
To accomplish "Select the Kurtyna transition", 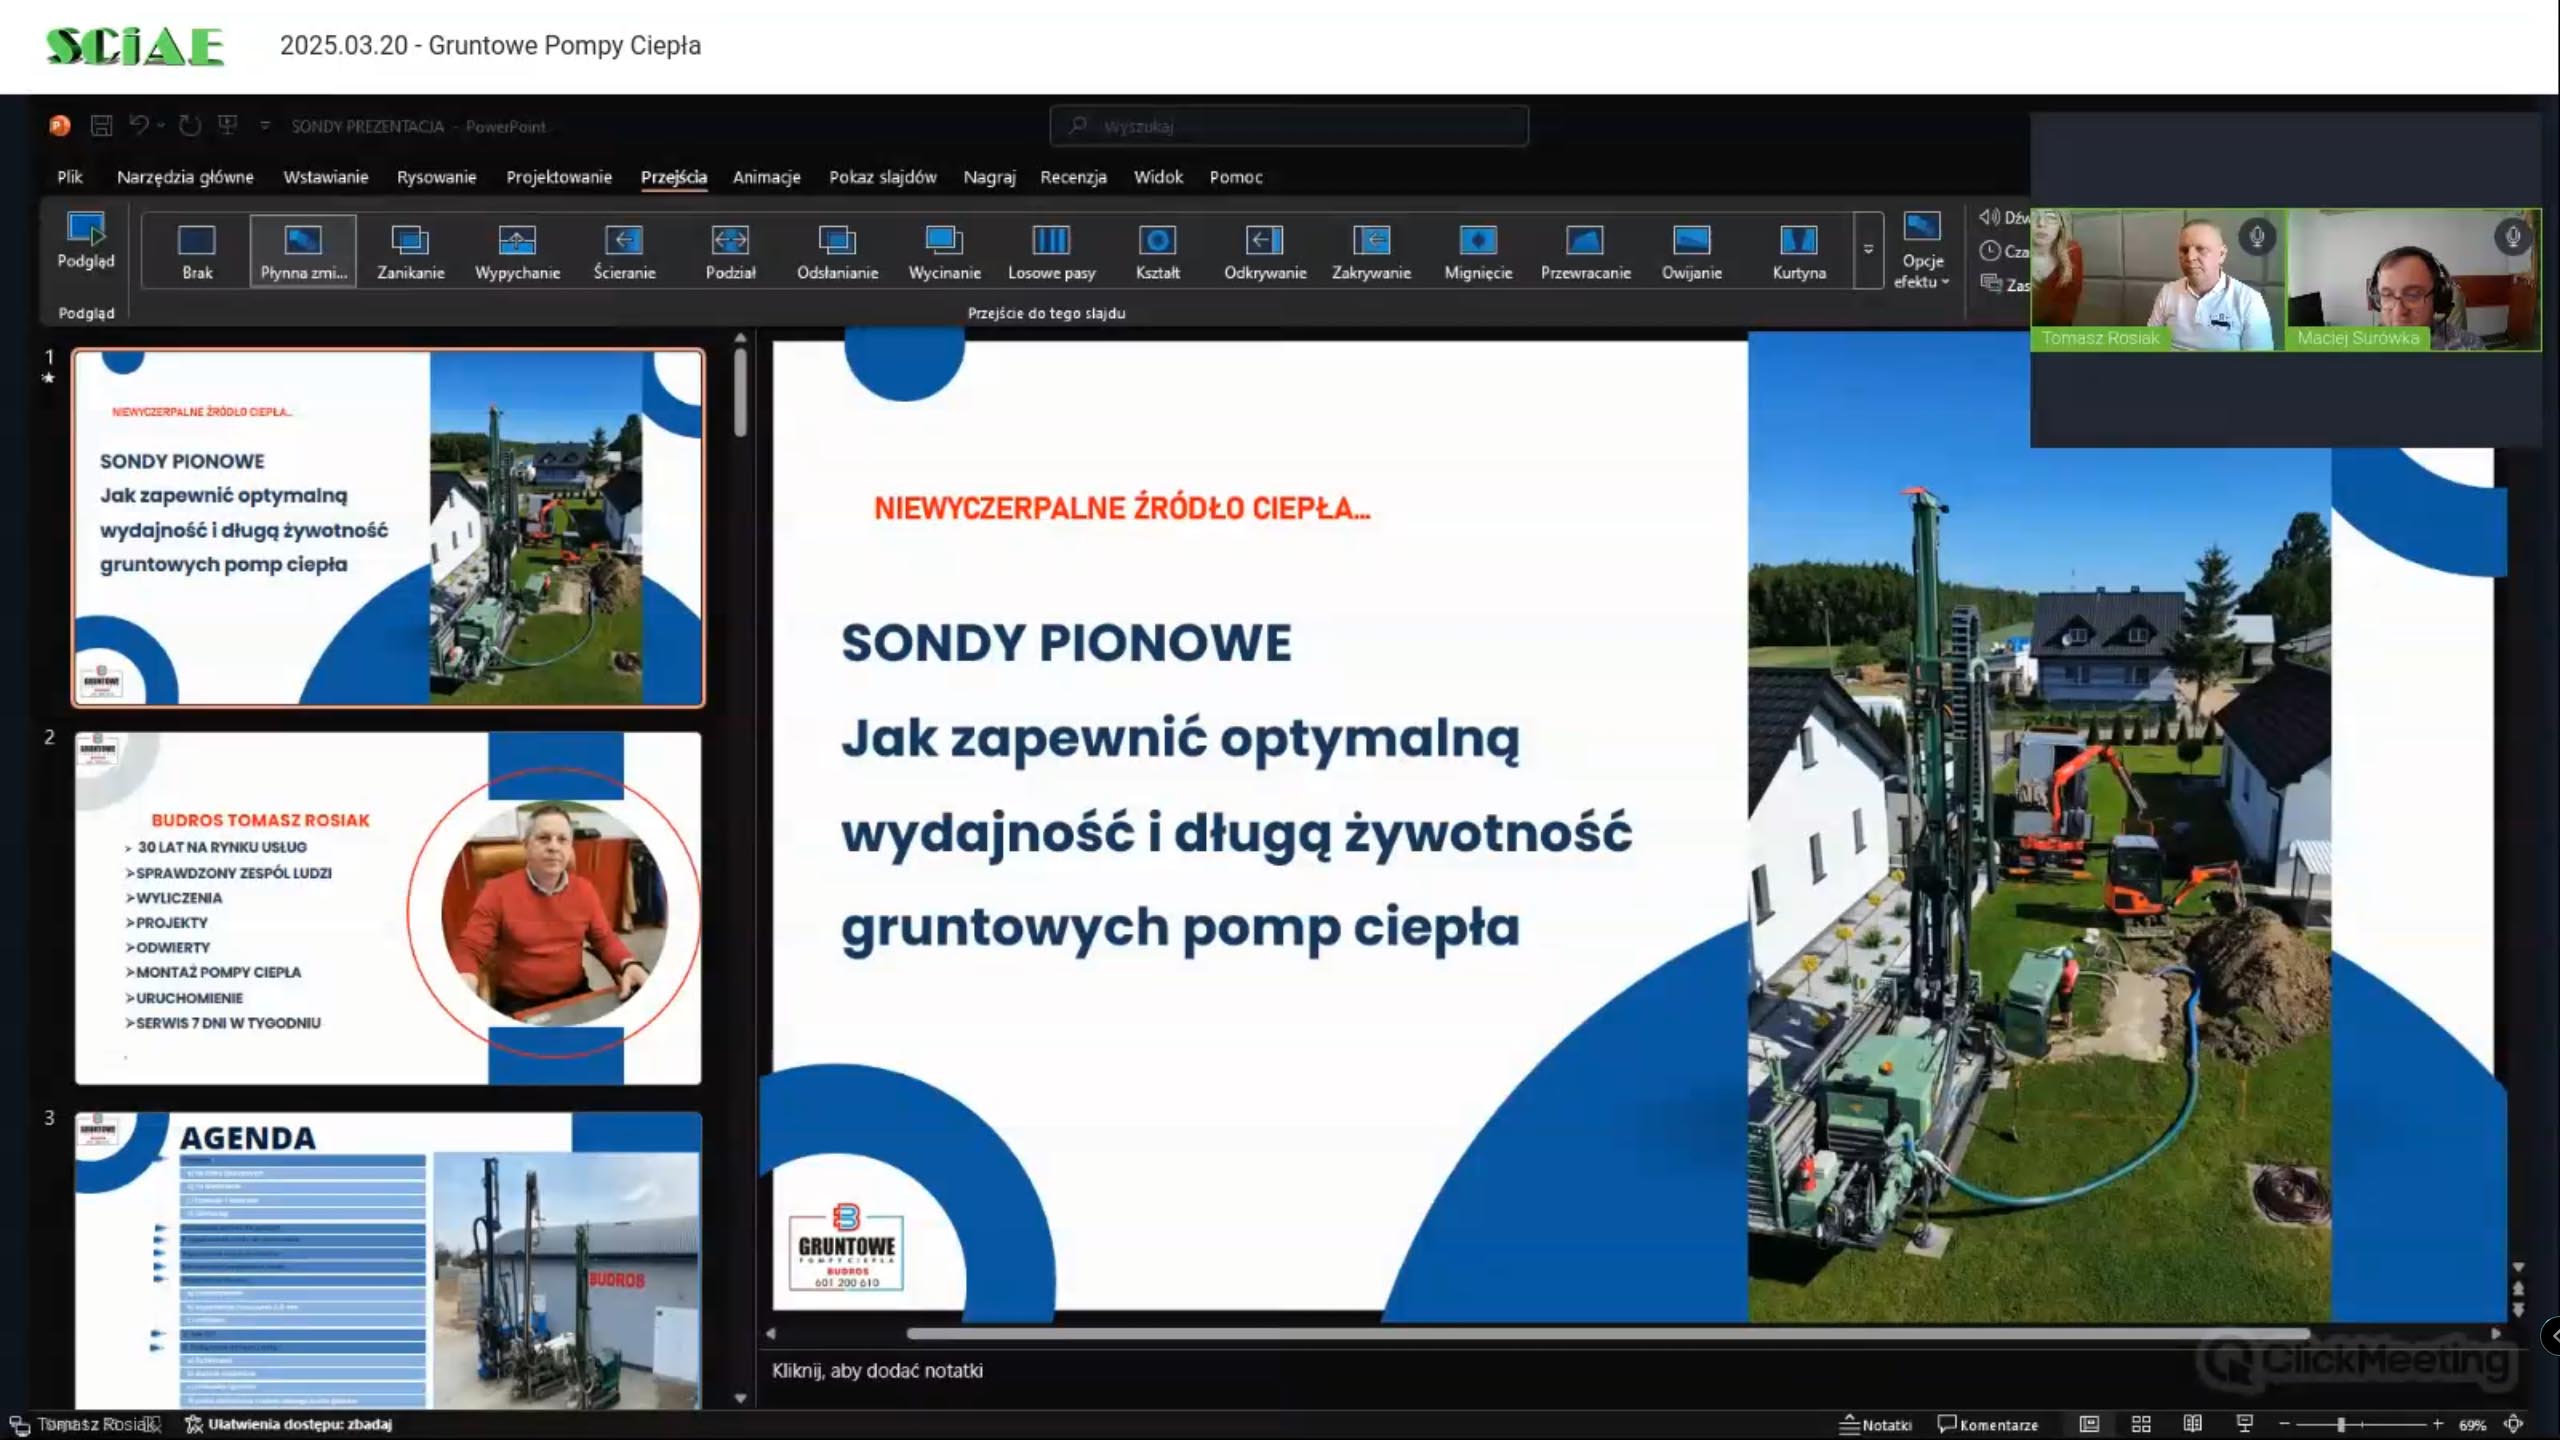I will click(1799, 252).
